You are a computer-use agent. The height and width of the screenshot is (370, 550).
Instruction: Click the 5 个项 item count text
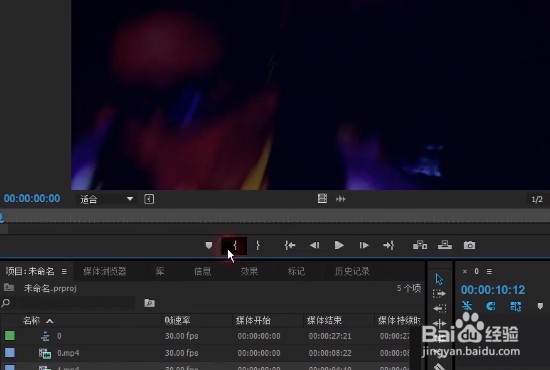409,288
